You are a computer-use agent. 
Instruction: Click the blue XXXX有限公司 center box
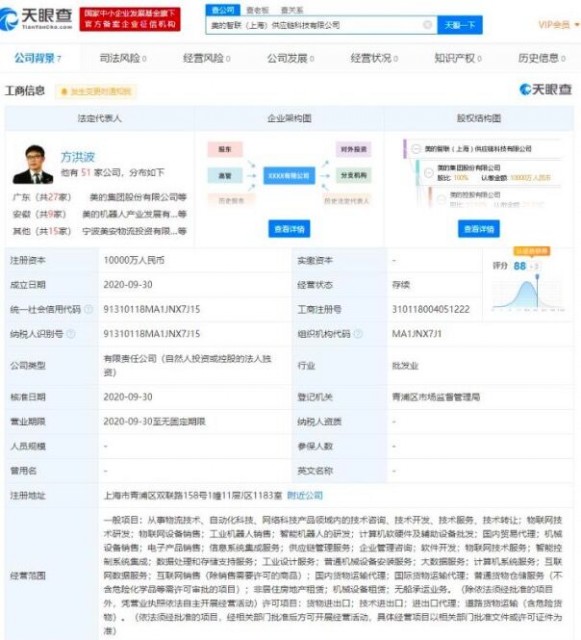tap(289, 176)
